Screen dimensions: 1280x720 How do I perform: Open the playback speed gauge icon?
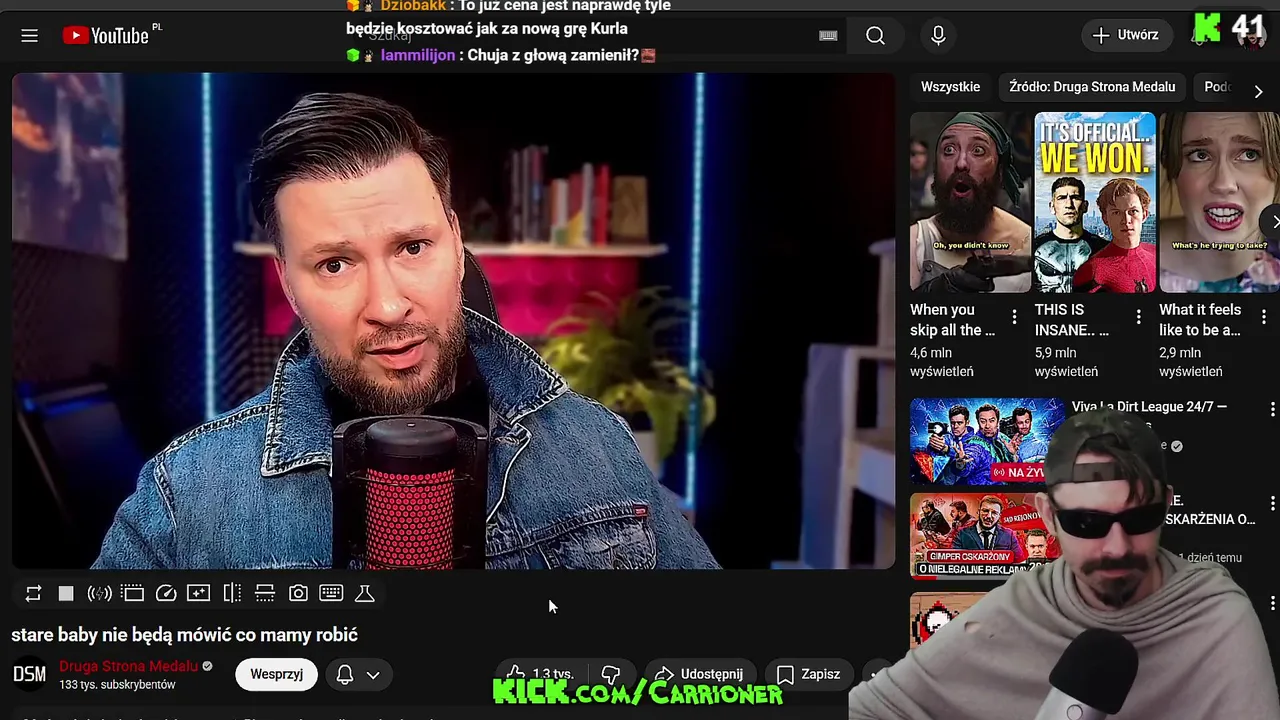click(x=166, y=593)
